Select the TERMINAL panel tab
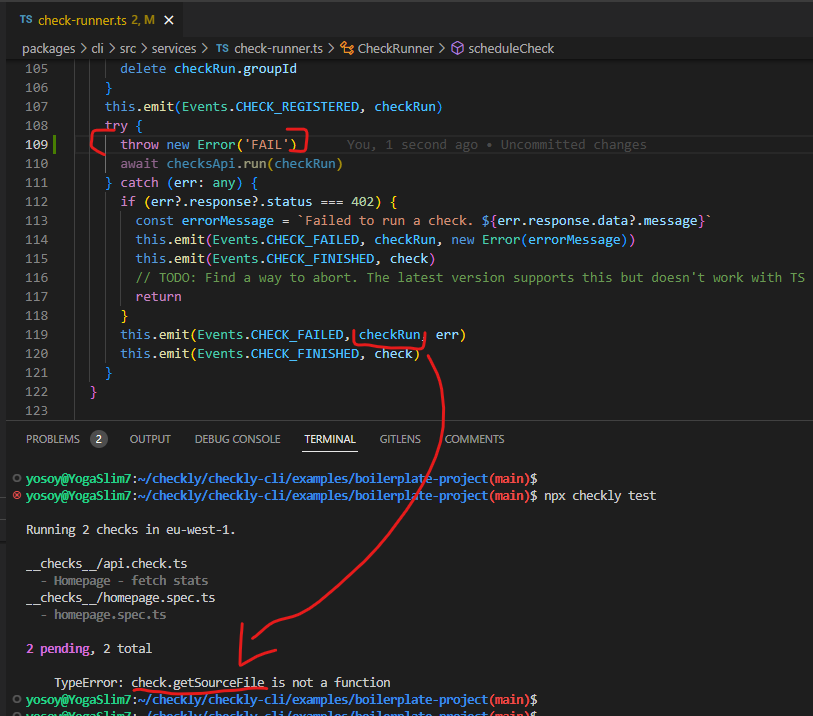Viewport: 813px width, 716px height. (330, 439)
